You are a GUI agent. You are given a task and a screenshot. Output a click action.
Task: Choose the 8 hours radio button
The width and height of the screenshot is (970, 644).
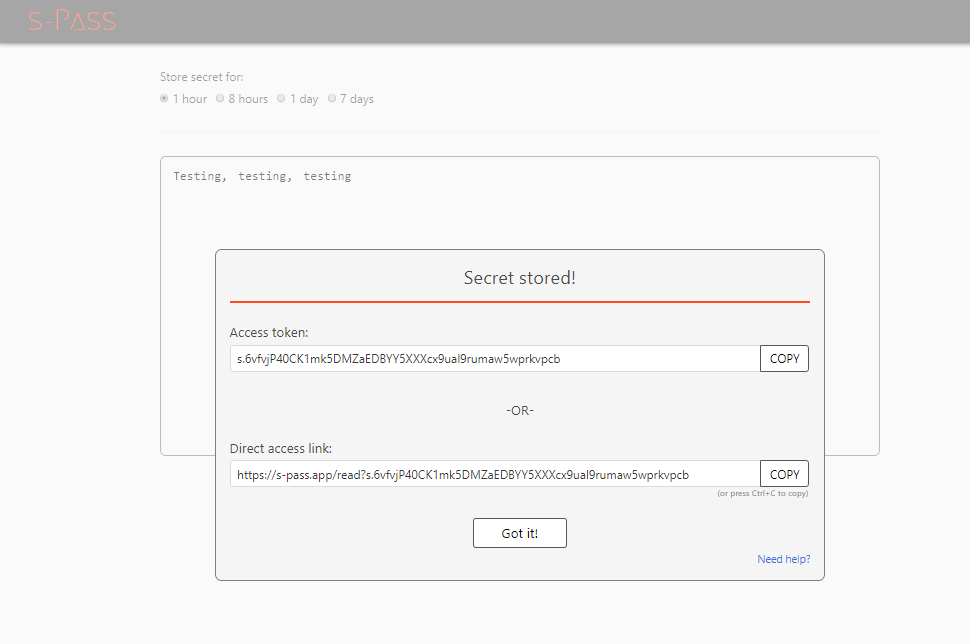[220, 99]
